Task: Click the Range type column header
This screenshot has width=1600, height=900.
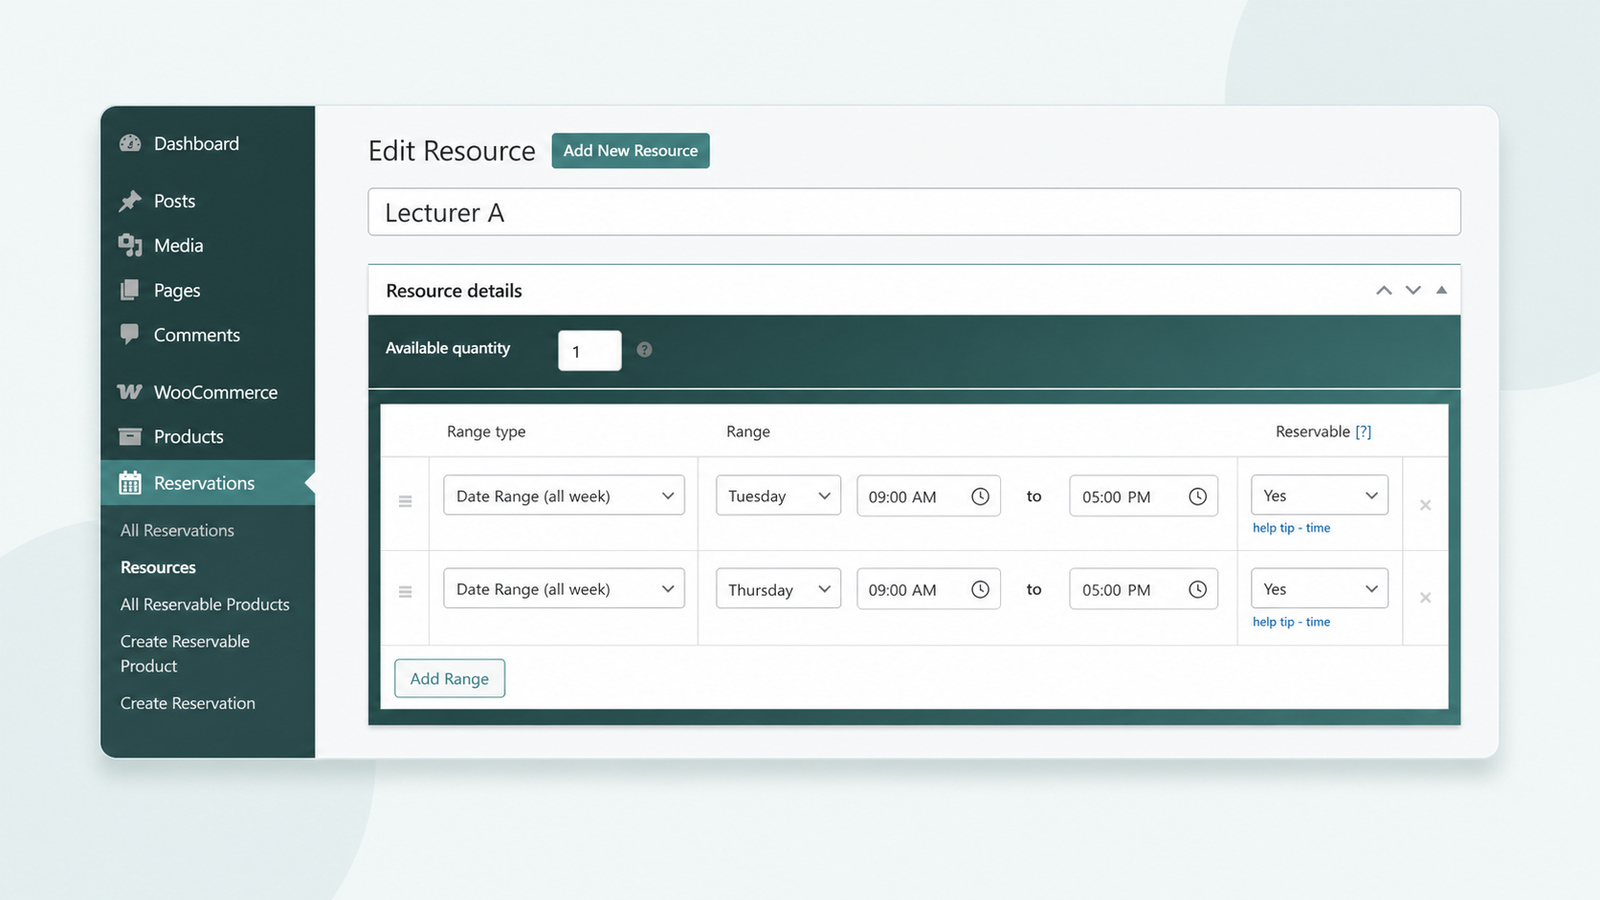Action: tap(486, 431)
